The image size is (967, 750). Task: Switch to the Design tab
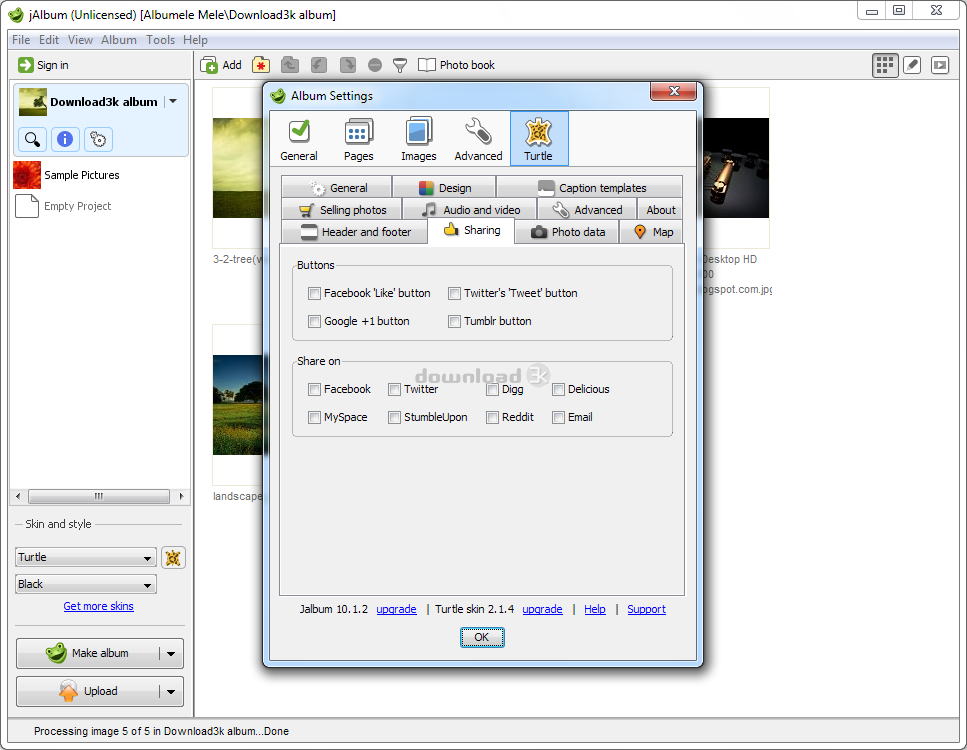click(x=444, y=188)
